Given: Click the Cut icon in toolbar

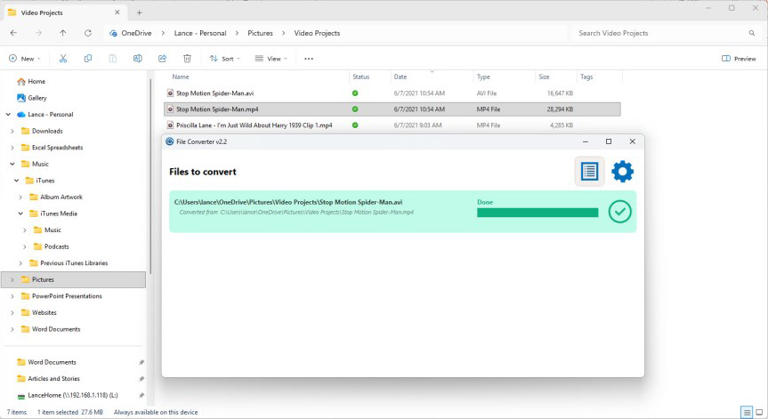Looking at the screenshot, I should tap(63, 58).
